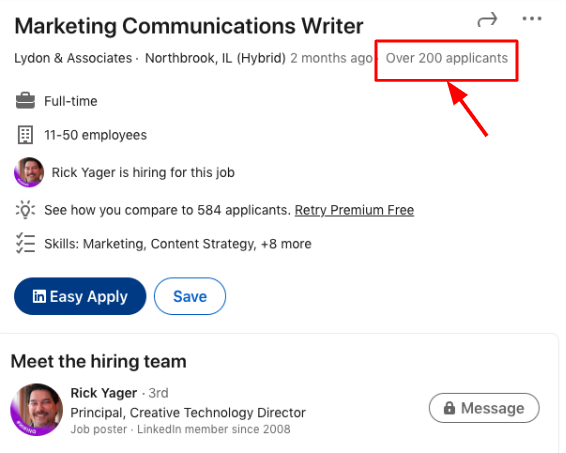This screenshot has width=566, height=453.
Task: Click the lightbulb insights icon
Action: 25,210
